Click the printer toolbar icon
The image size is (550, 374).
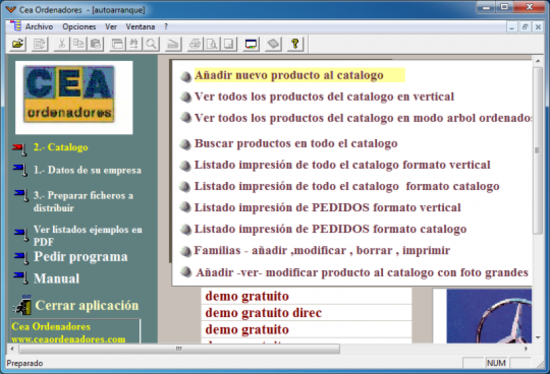click(195, 44)
